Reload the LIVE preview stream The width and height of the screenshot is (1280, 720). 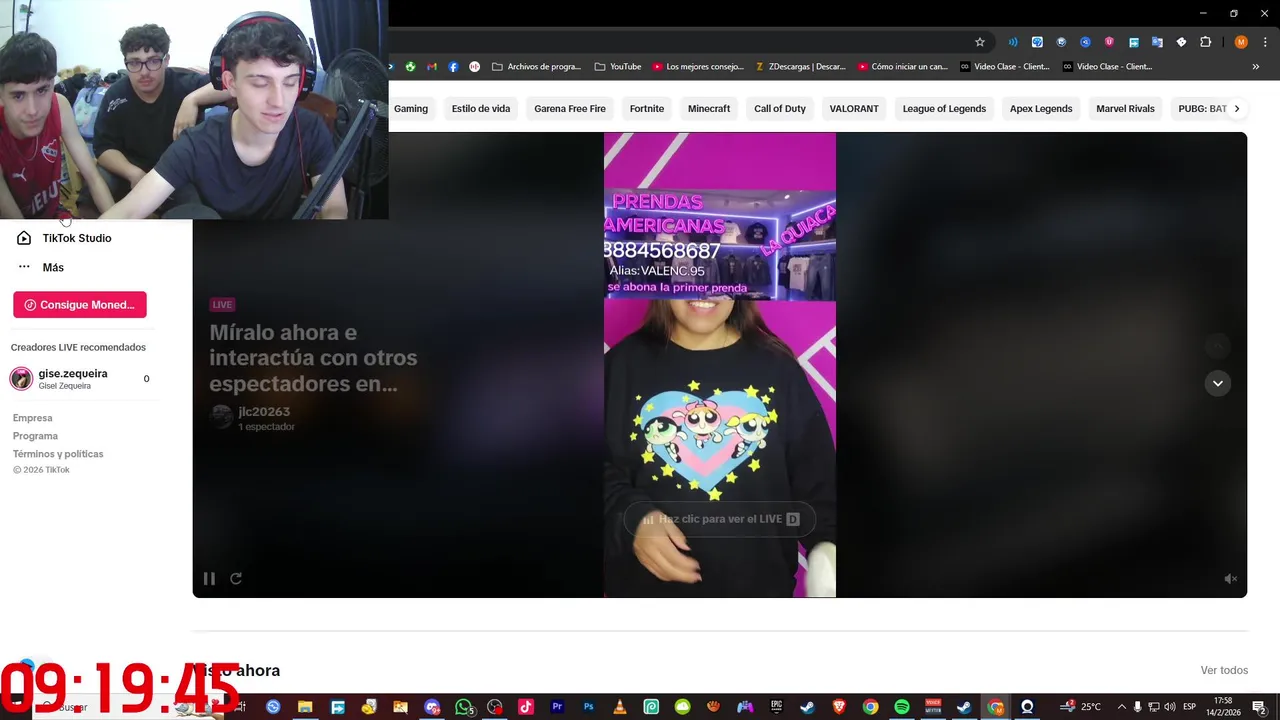(236, 578)
